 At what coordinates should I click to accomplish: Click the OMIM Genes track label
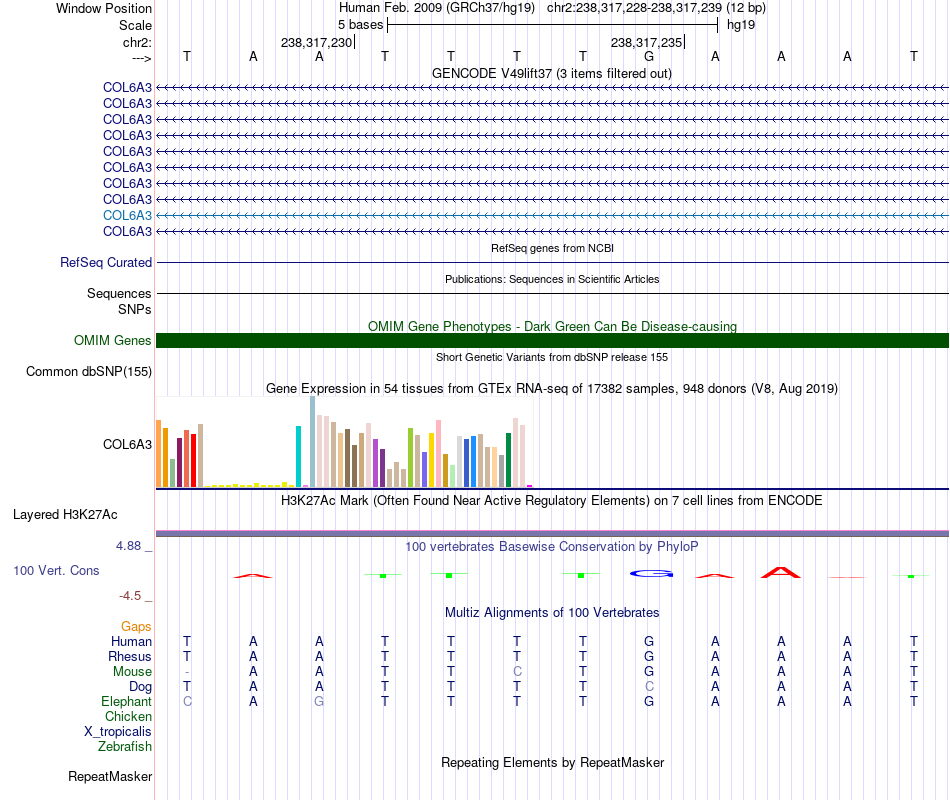click(x=113, y=341)
